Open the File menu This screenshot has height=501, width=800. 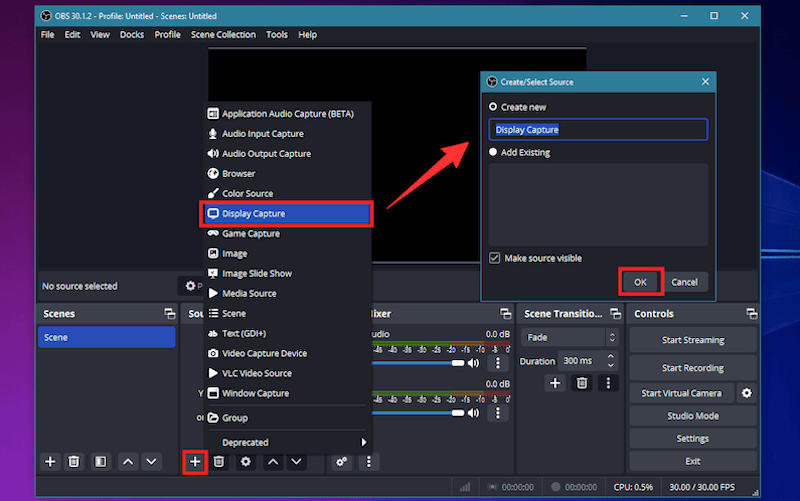point(47,35)
